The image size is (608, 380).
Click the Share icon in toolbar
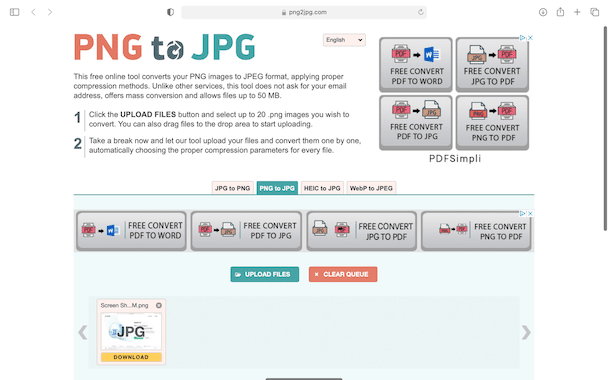pos(560,12)
